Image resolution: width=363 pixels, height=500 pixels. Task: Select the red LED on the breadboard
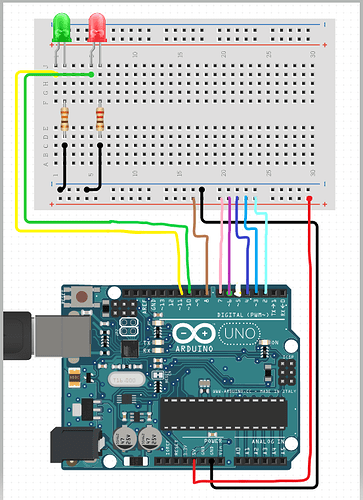coord(97,28)
